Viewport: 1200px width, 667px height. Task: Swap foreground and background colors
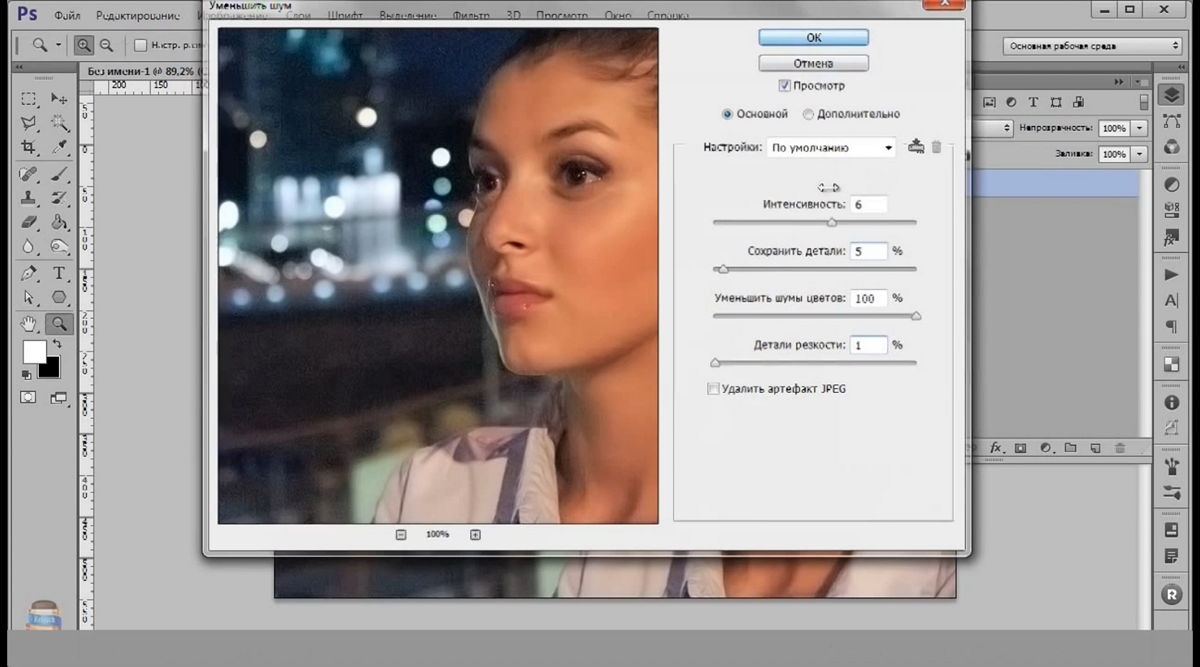pyautogui.click(x=57, y=344)
